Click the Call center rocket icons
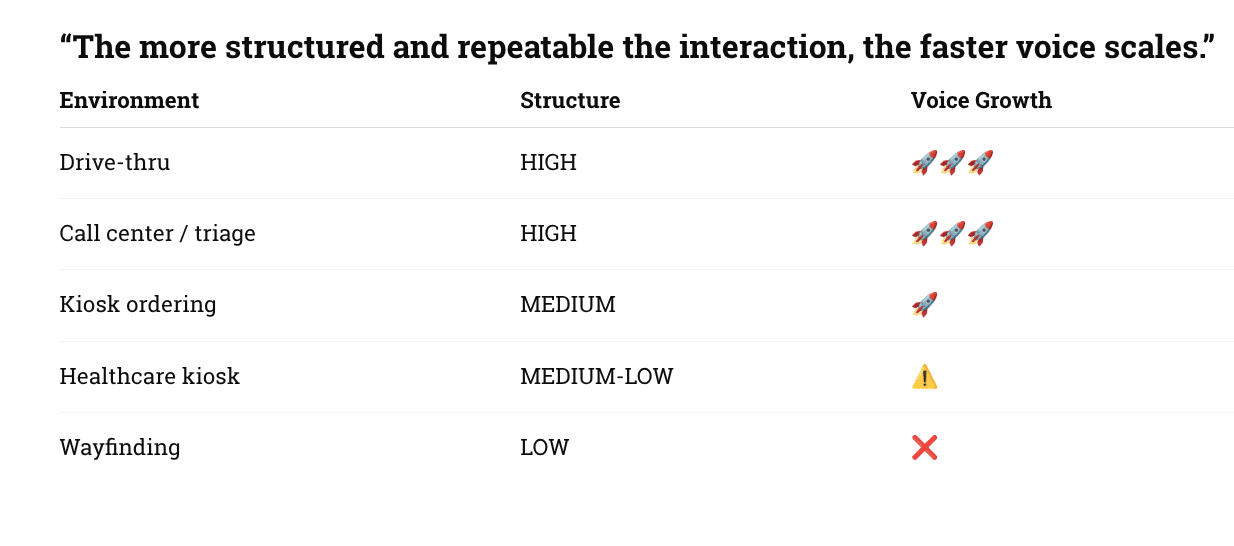This screenshot has width=1234, height=546. click(952, 234)
